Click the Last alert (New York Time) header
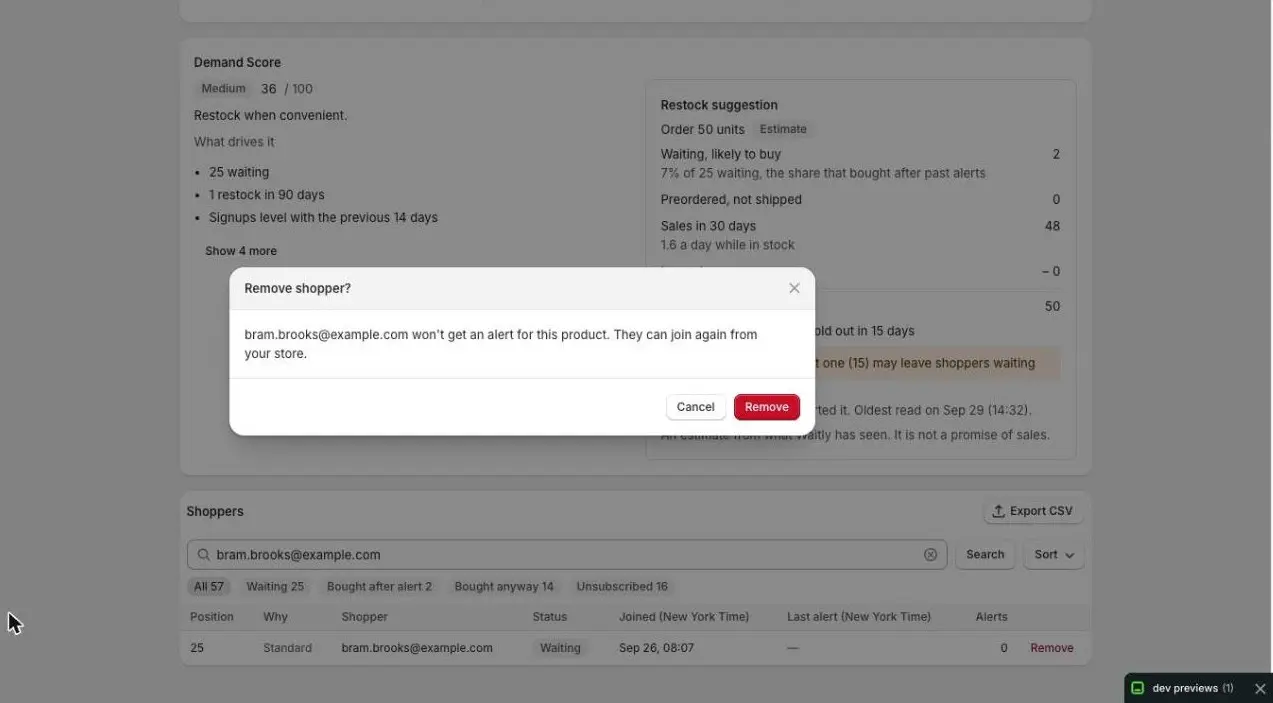The image size is (1273, 703). [859, 617]
